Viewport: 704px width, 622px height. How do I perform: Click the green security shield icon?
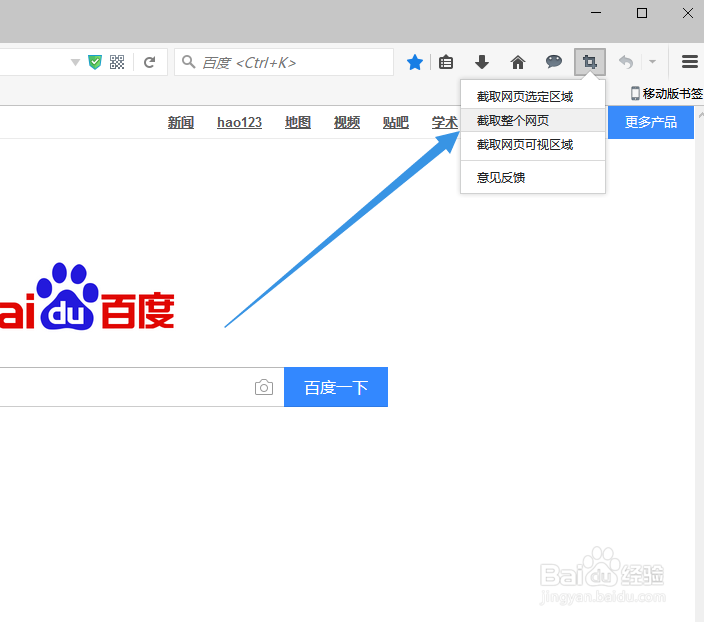95,62
